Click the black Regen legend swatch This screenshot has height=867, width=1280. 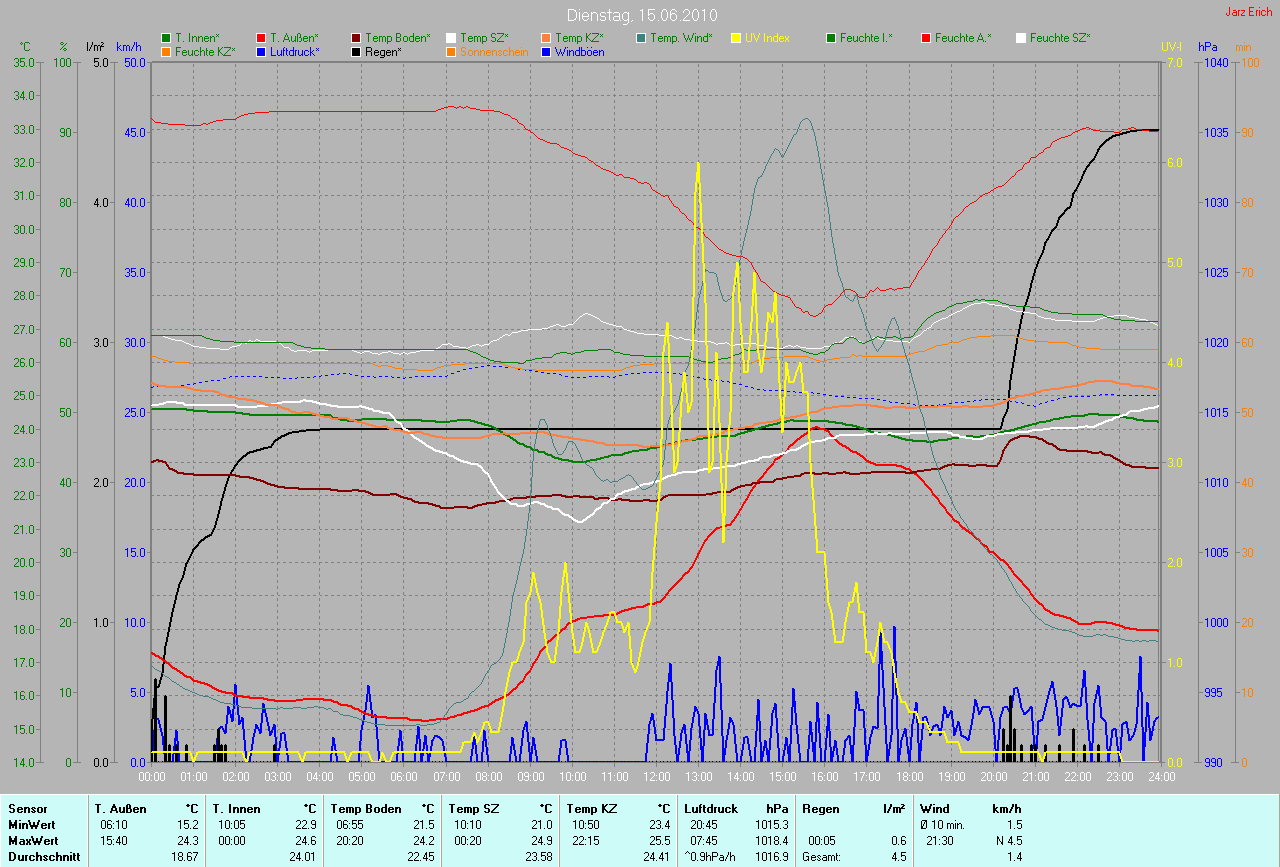356,51
